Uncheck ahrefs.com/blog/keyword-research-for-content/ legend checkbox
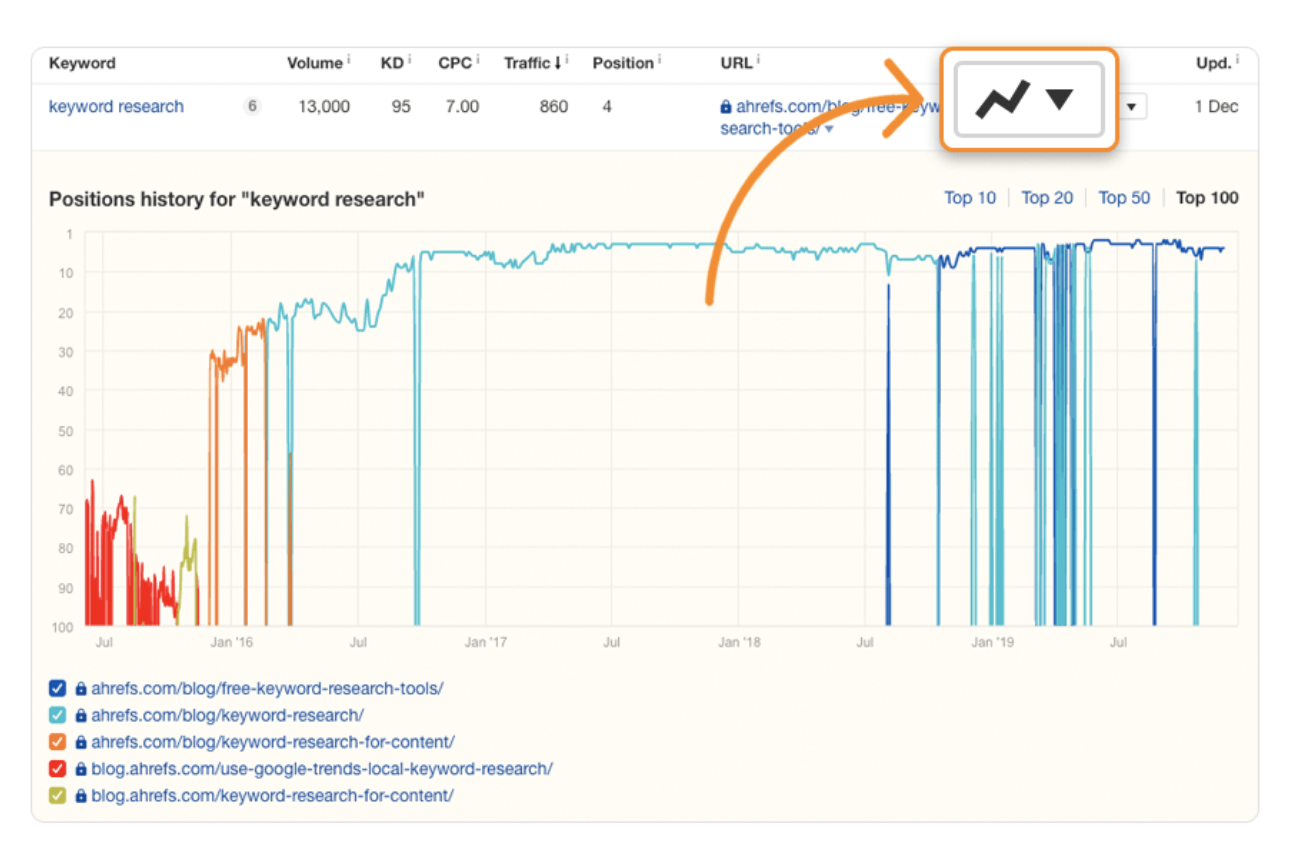 pyautogui.click(x=57, y=742)
